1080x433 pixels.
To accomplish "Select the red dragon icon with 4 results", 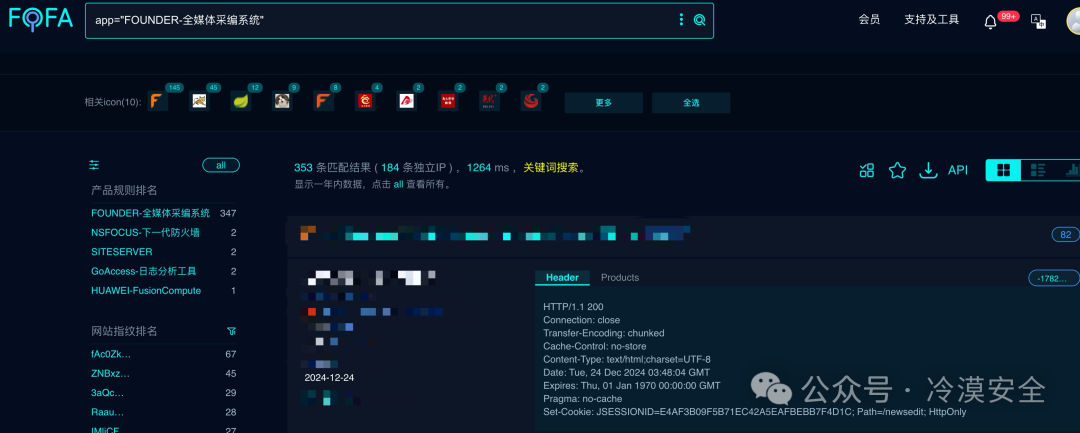I will [364, 101].
